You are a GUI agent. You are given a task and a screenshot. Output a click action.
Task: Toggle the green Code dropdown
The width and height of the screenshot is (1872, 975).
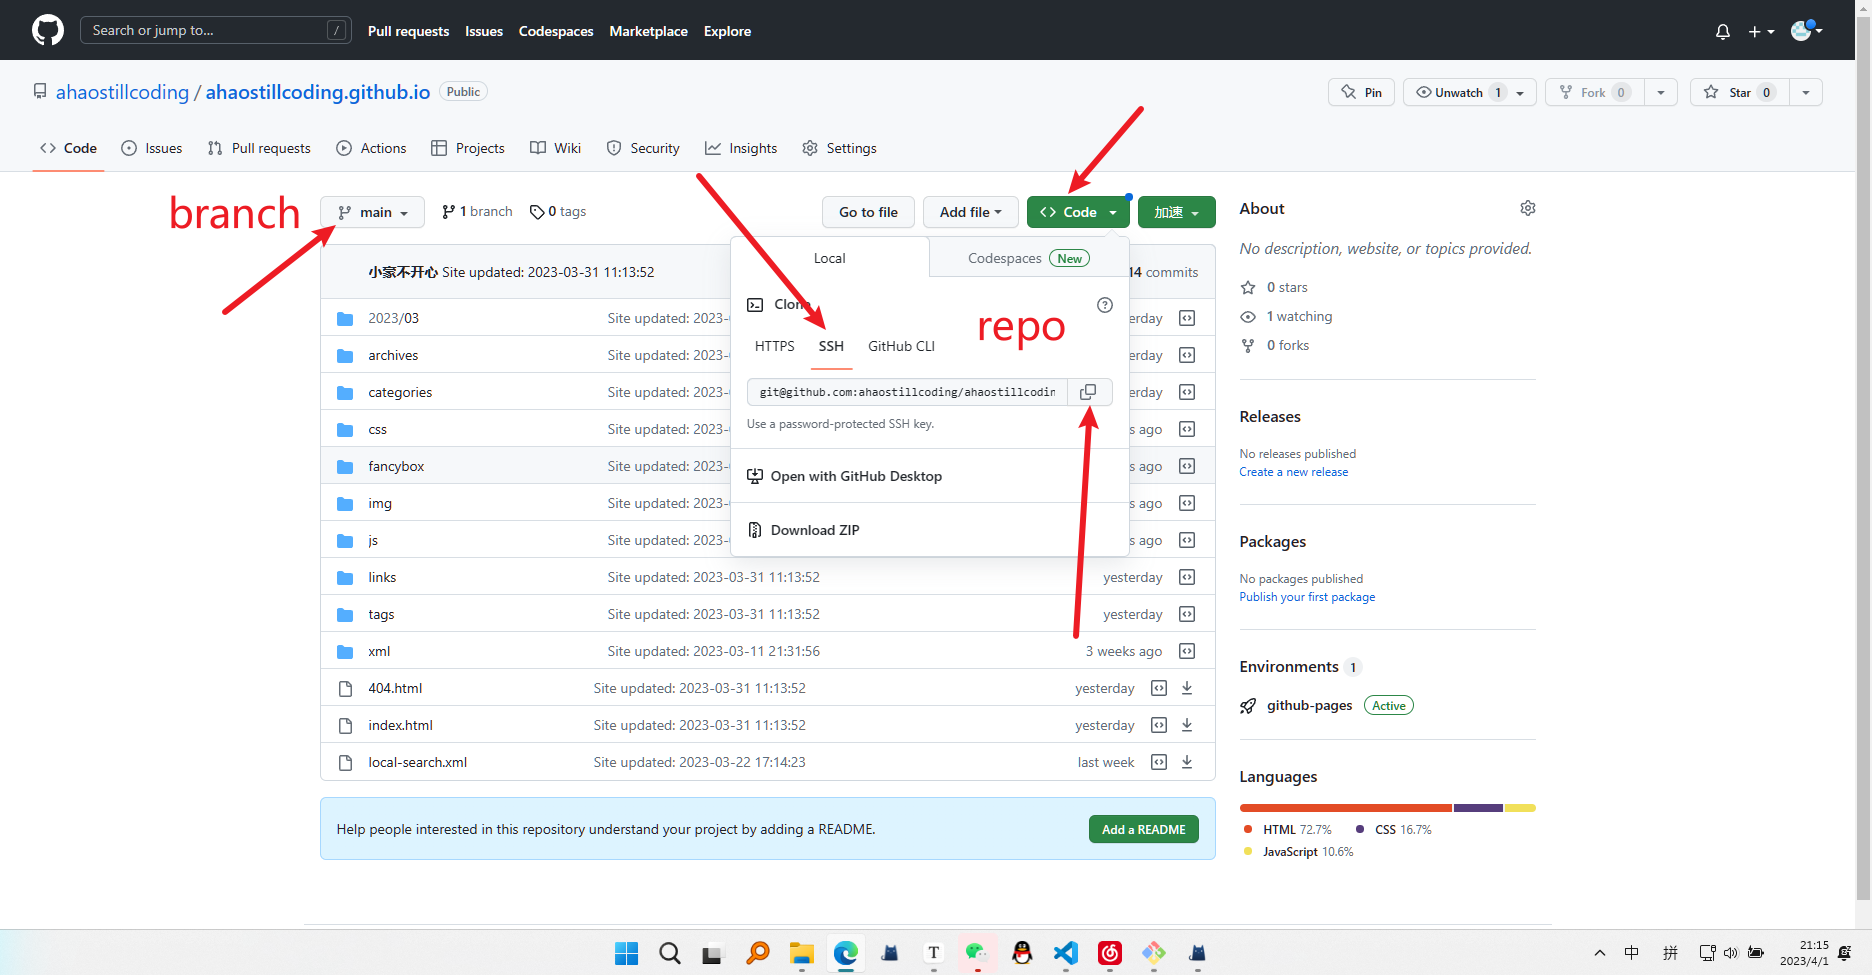(1078, 212)
